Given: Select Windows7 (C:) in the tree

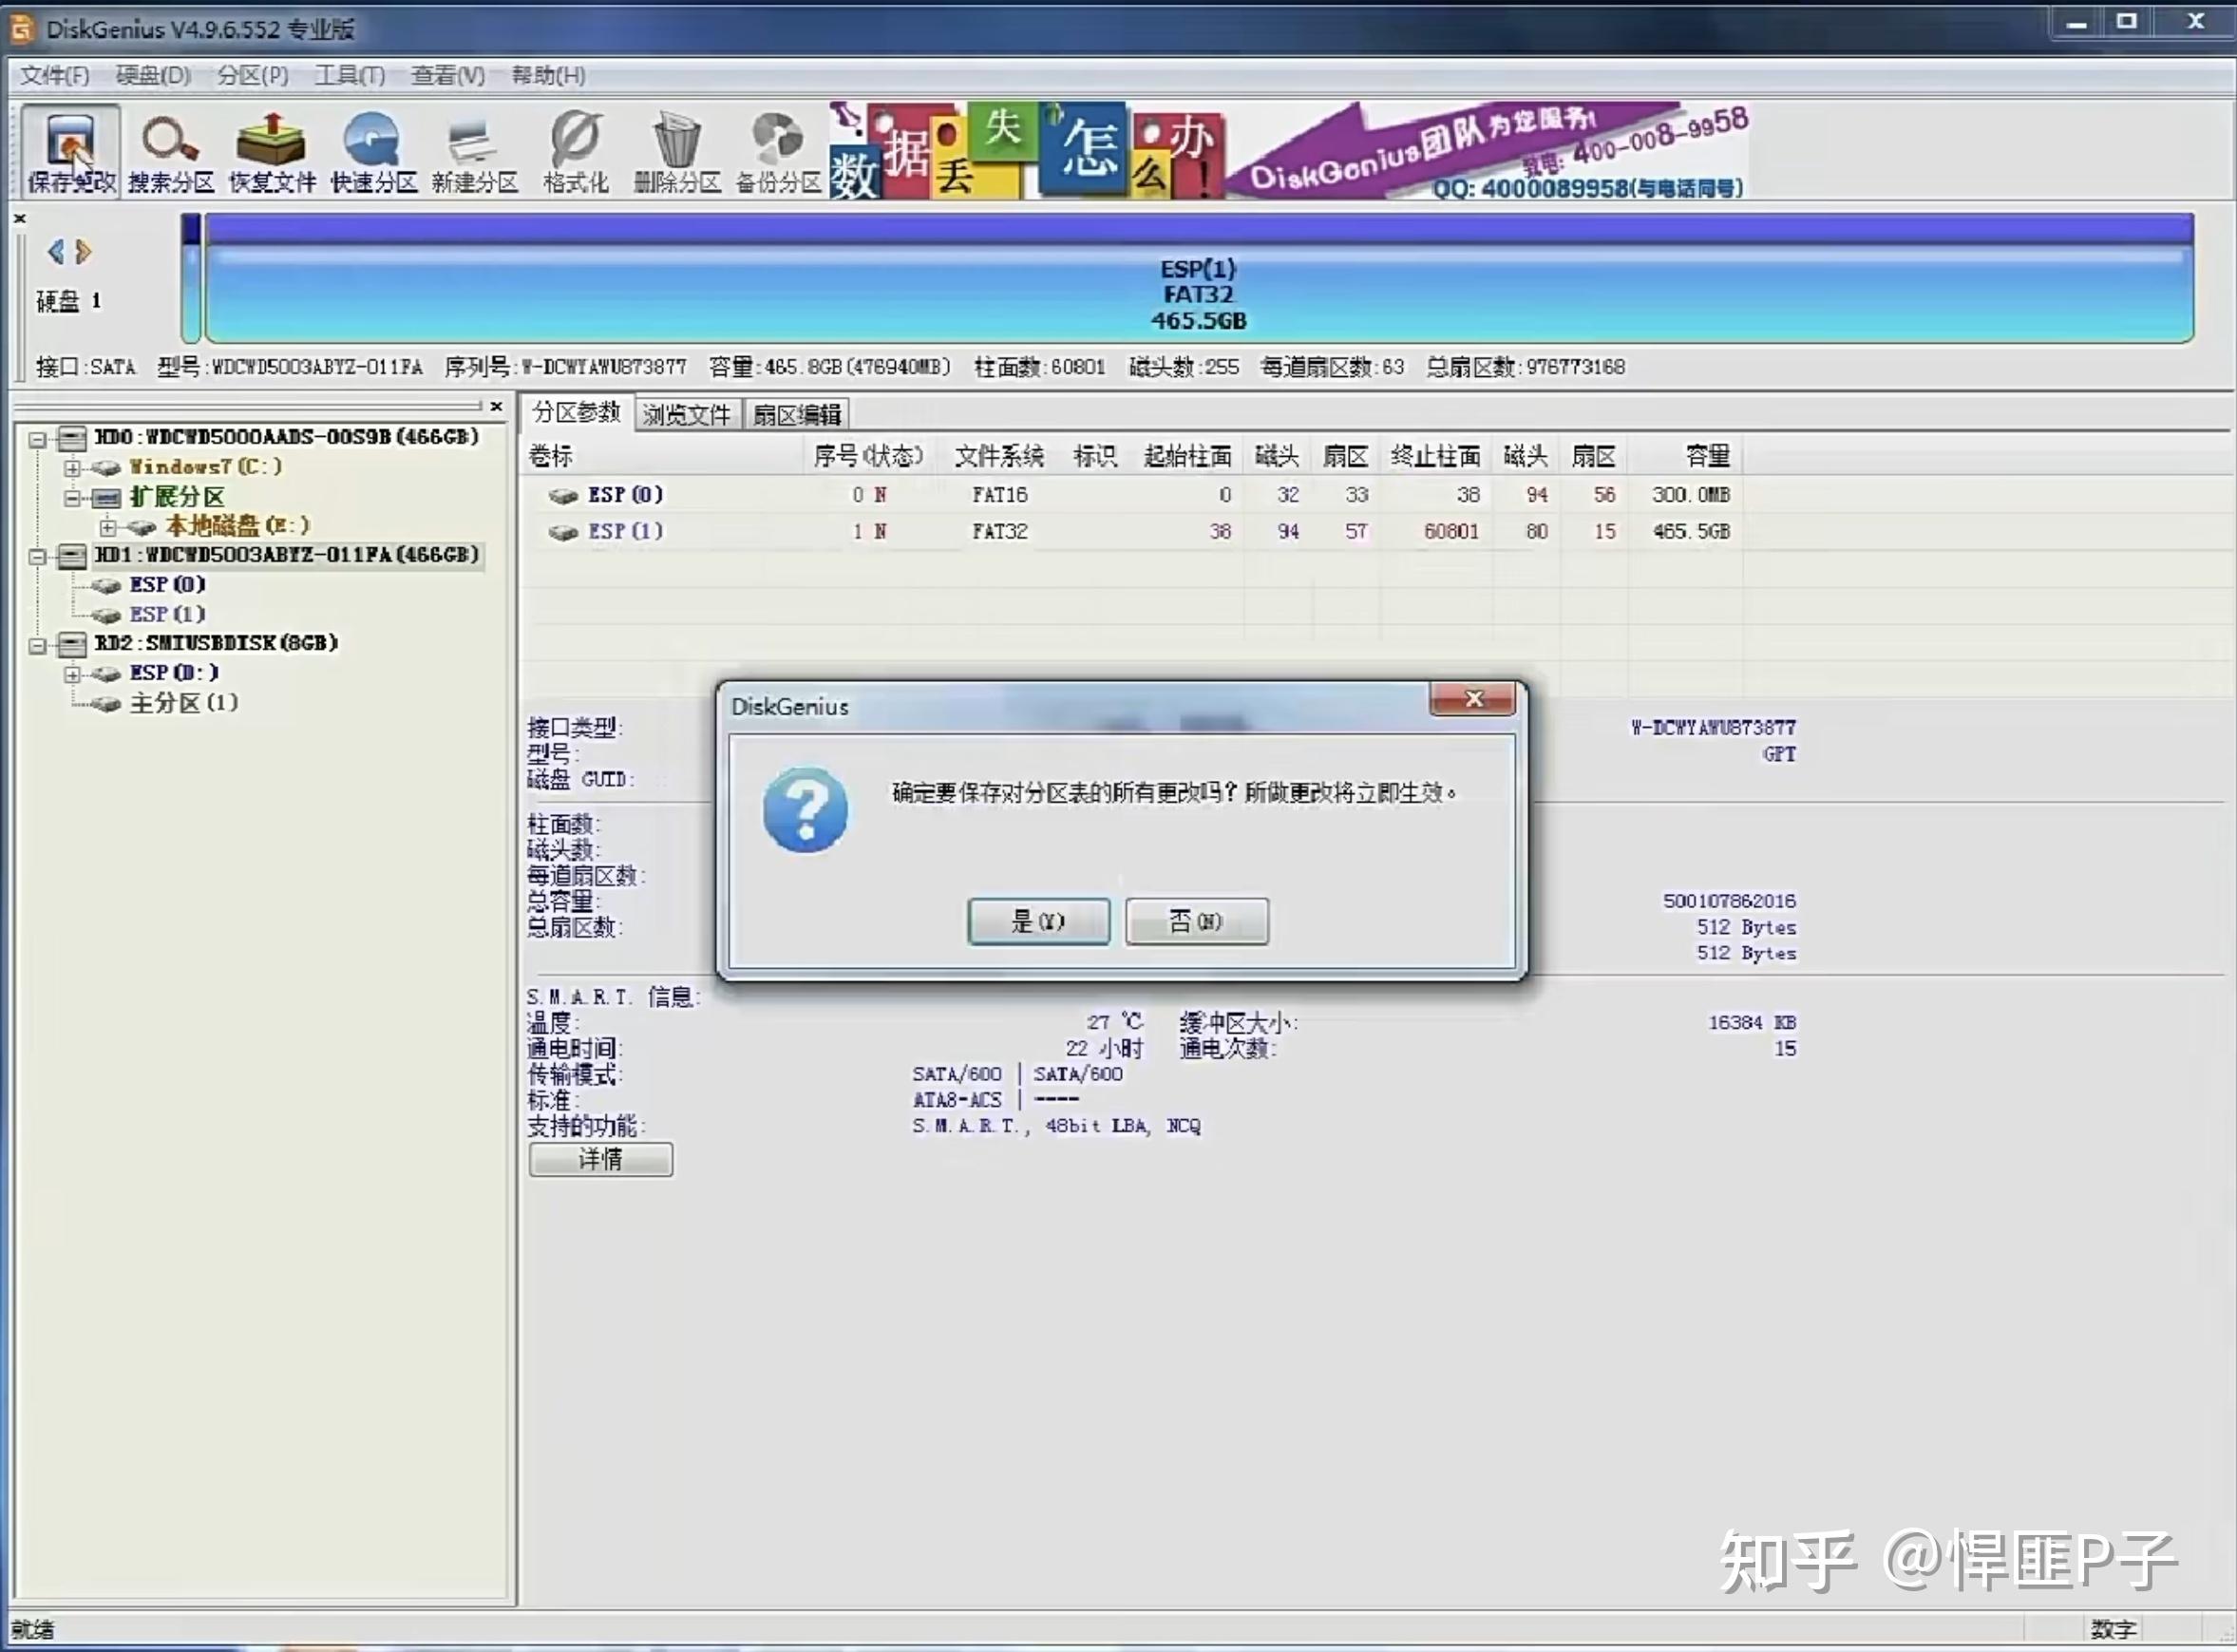Looking at the screenshot, I should pyautogui.click(x=205, y=467).
